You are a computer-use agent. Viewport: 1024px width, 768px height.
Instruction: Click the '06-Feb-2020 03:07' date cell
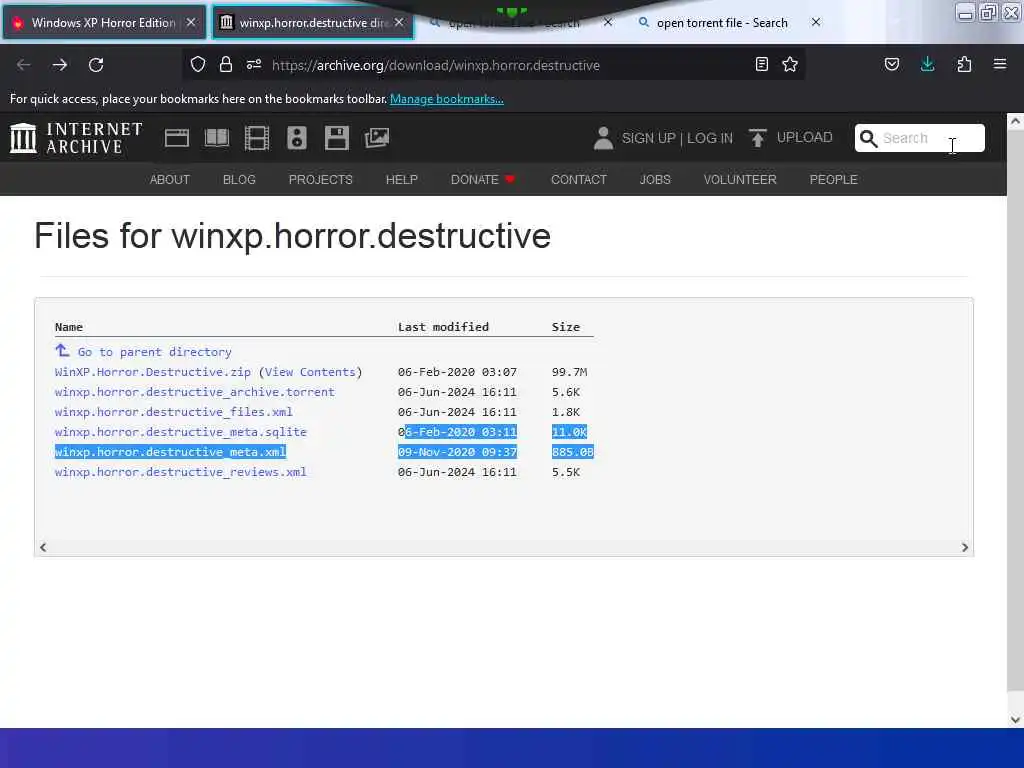(x=457, y=372)
